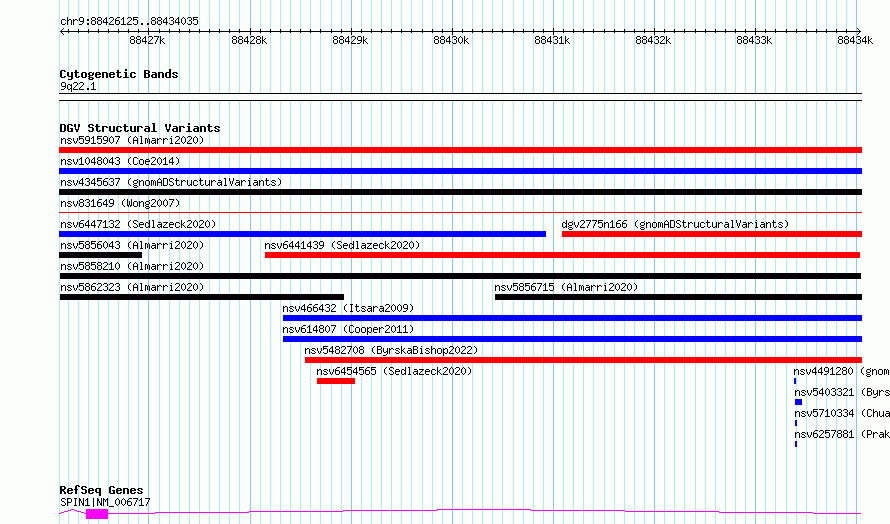This screenshot has width=890, height=524.
Task: Select the red nsv5482708 variant bar
Action: tap(583, 360)
